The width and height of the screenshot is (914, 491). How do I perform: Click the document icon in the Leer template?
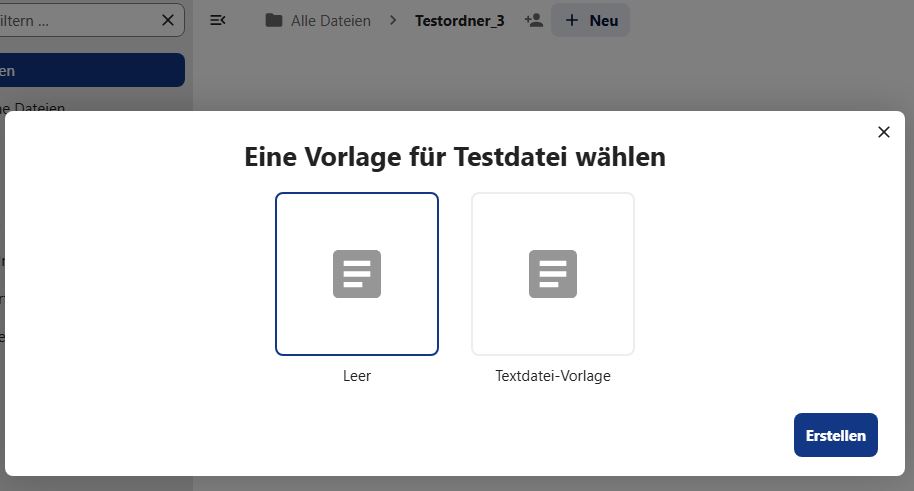click(x=357, y=274)
